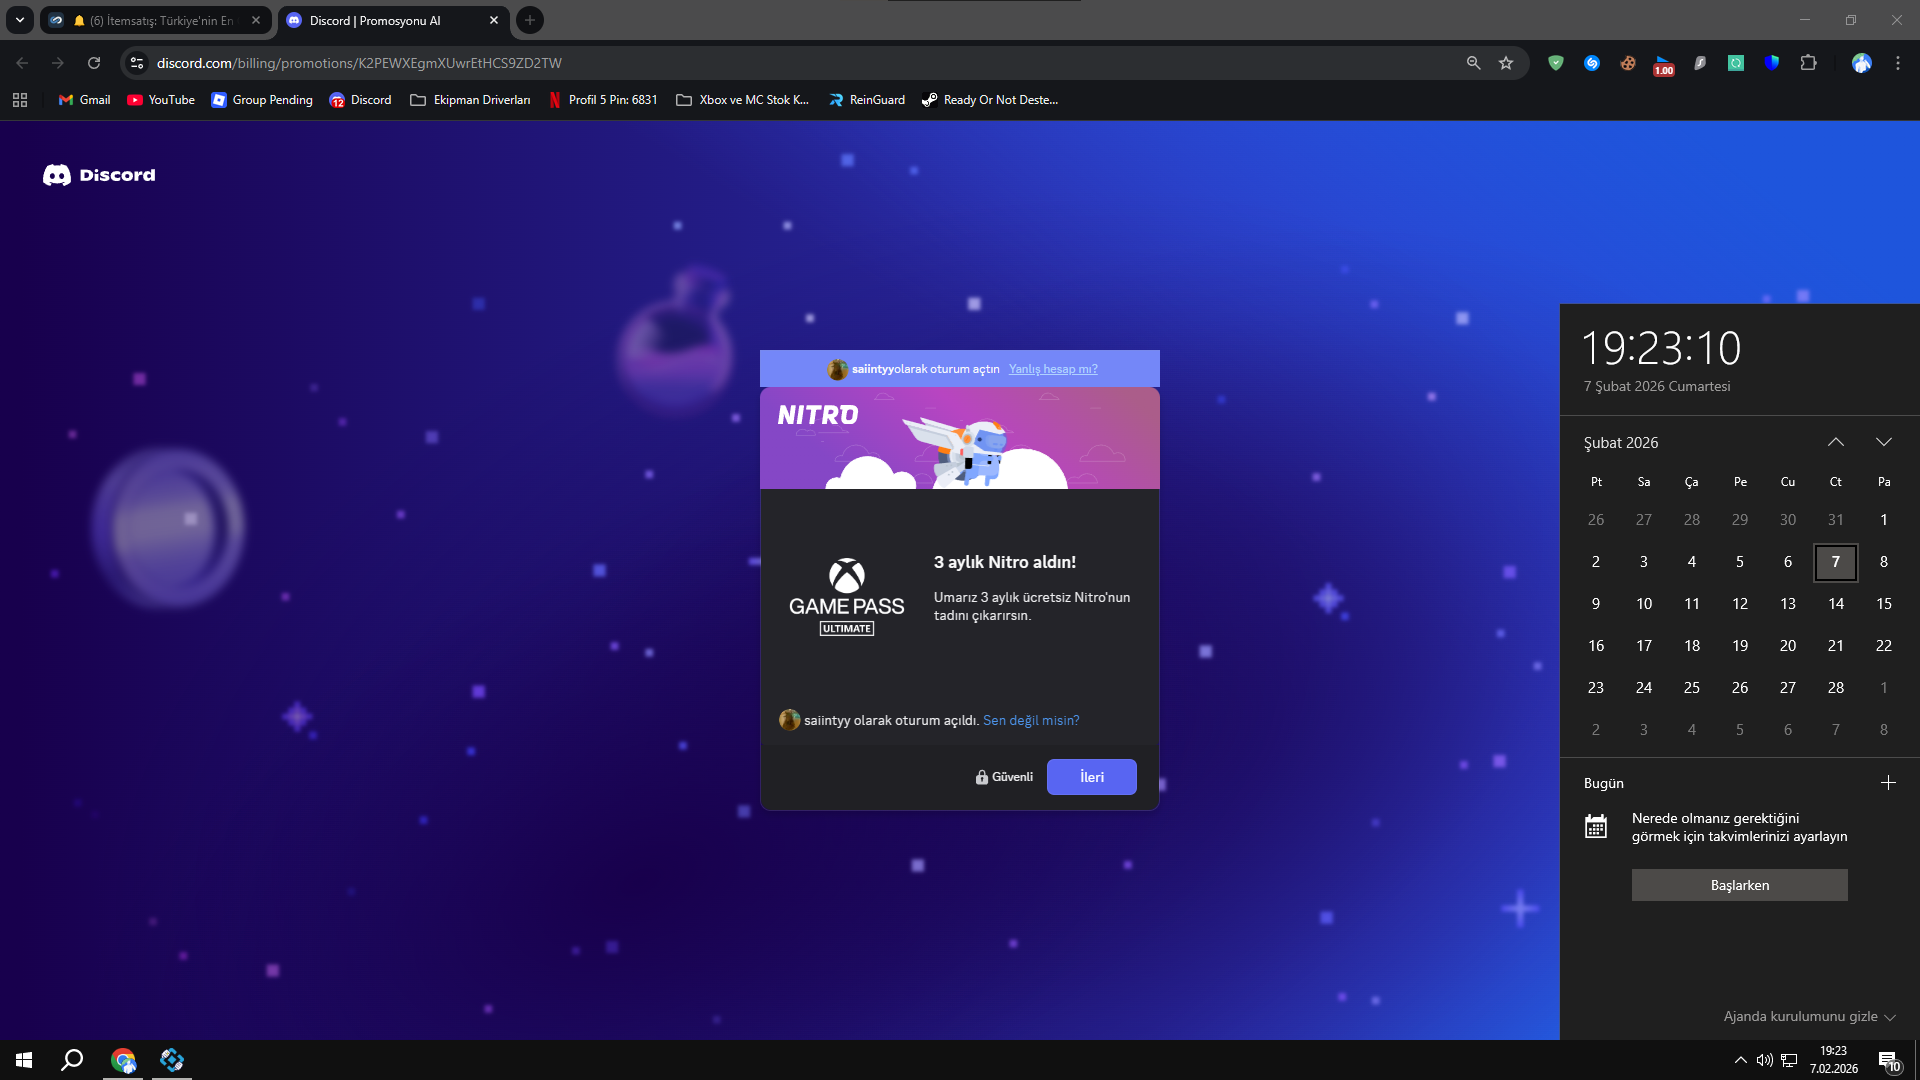View site information icon in address bar

click(x=138, y=63)
